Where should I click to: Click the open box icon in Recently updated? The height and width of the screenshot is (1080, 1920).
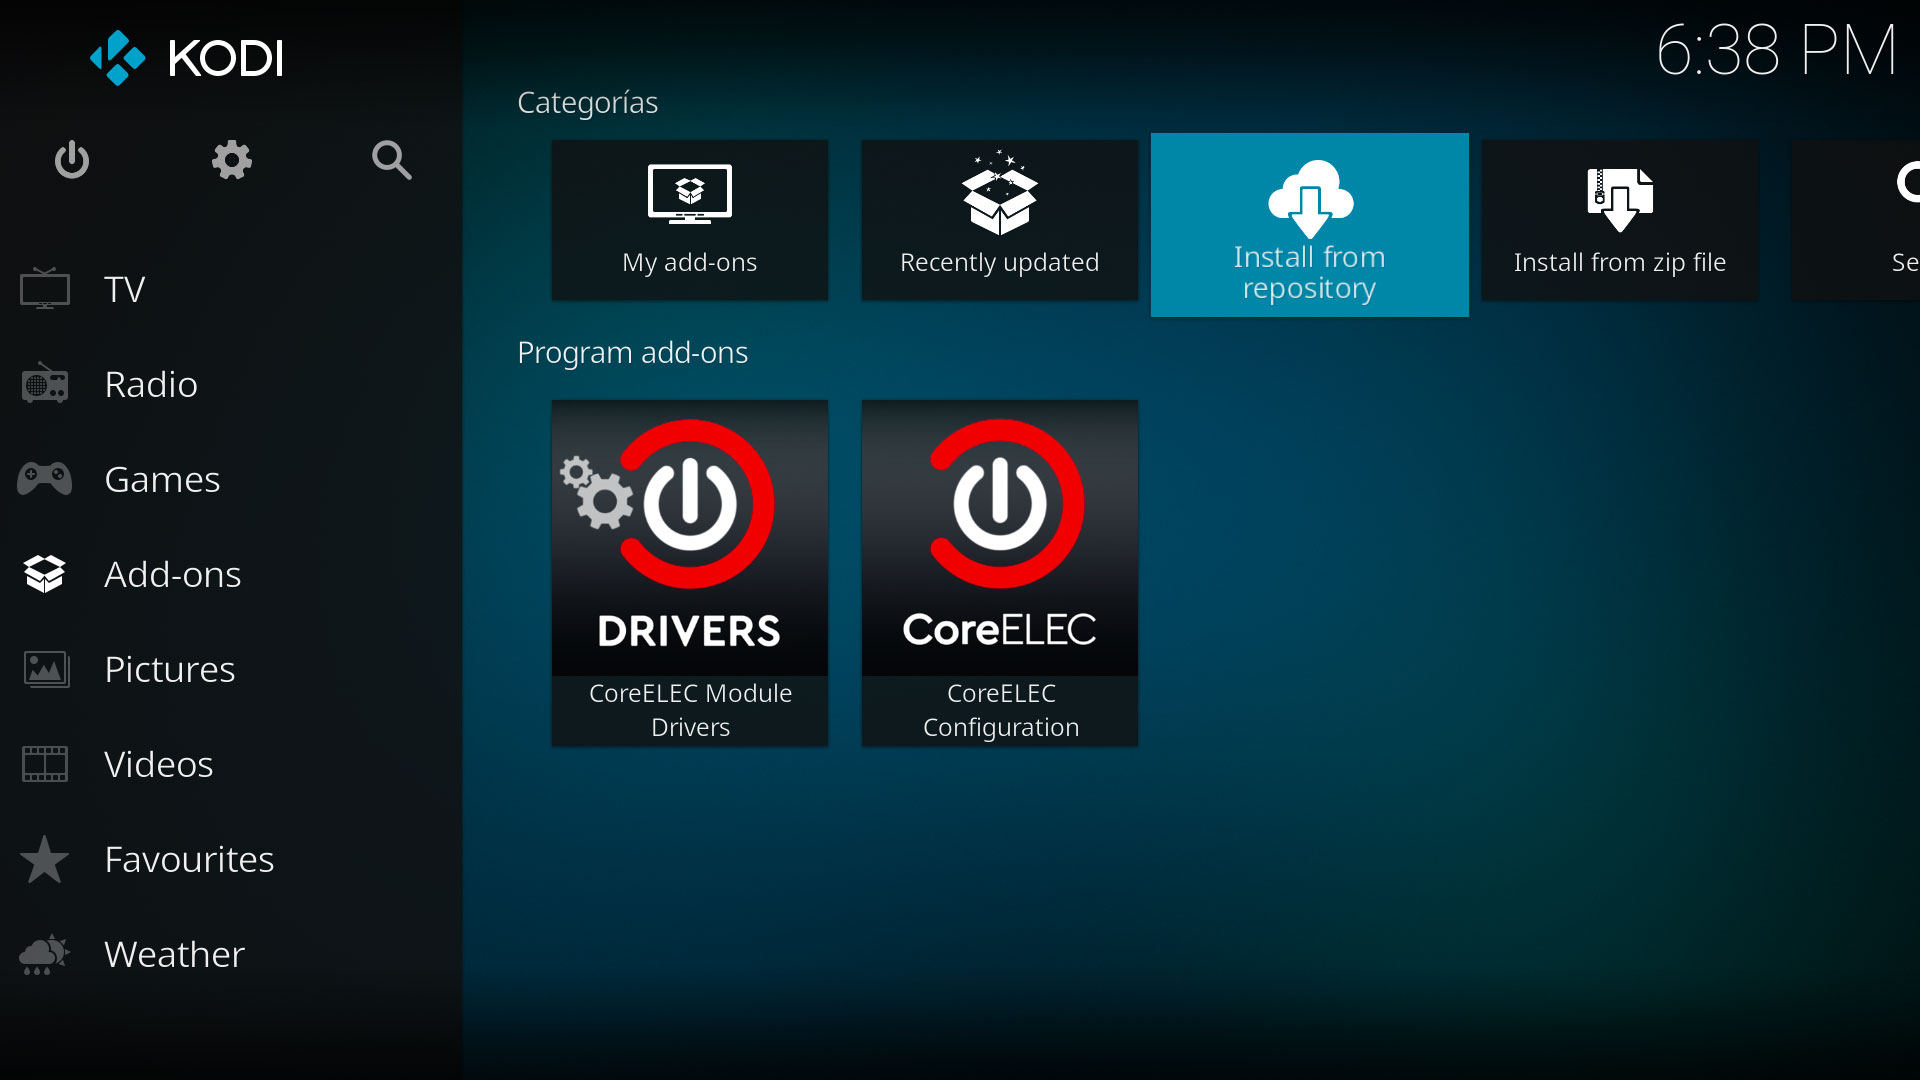pos(1000,195)
